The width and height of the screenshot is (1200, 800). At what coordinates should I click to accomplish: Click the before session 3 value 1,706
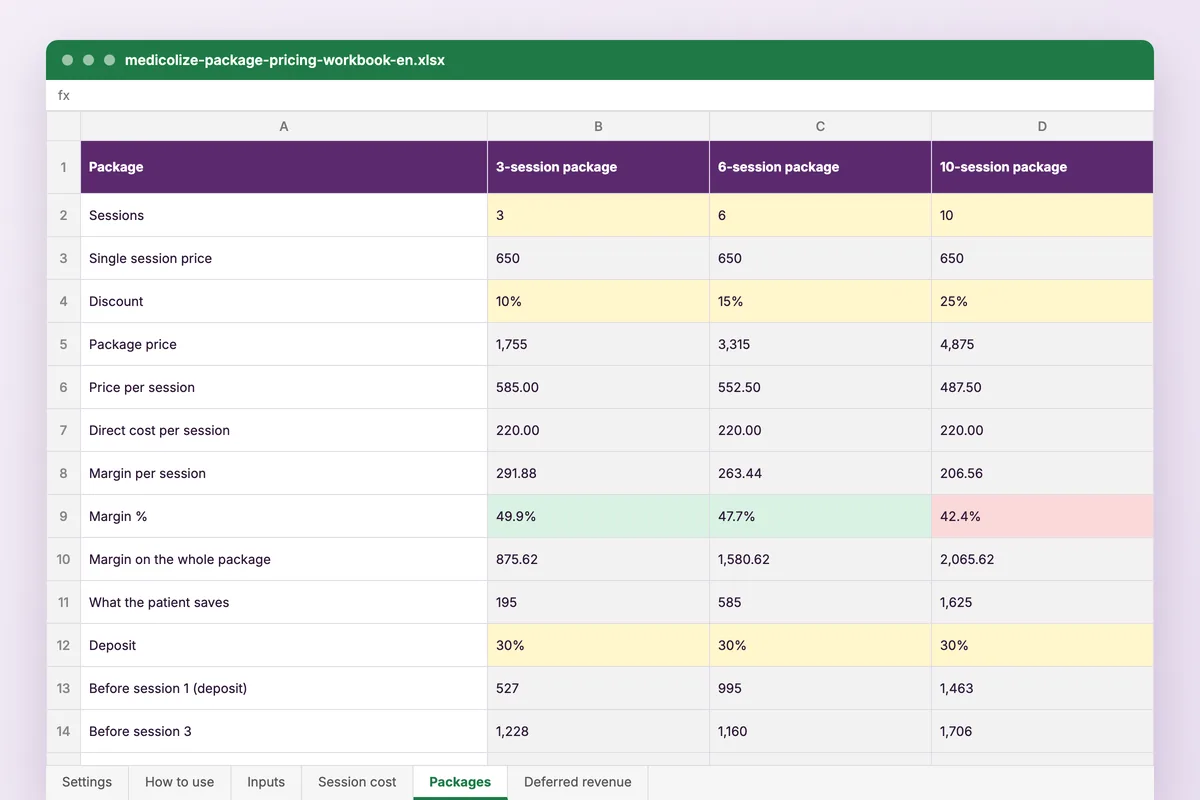pyautogui.click(x=1042, y=731)
